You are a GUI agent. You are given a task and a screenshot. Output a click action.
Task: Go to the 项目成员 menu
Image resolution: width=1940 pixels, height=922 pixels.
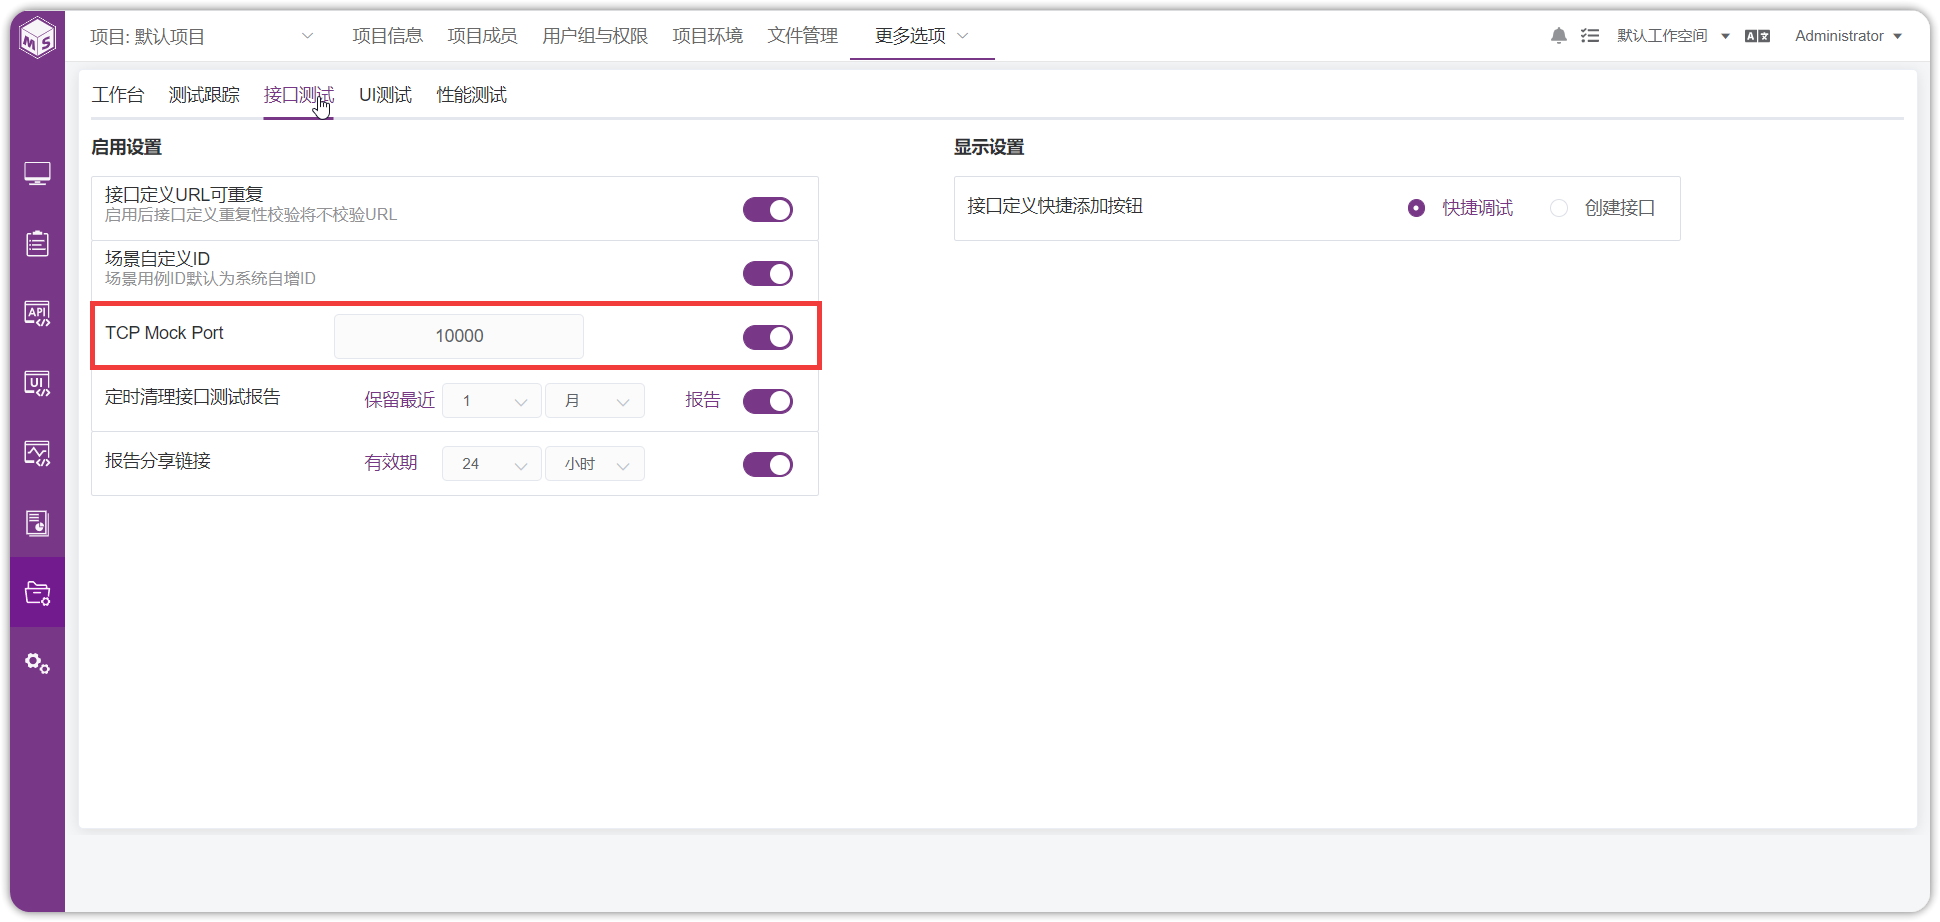coord(482,36)
